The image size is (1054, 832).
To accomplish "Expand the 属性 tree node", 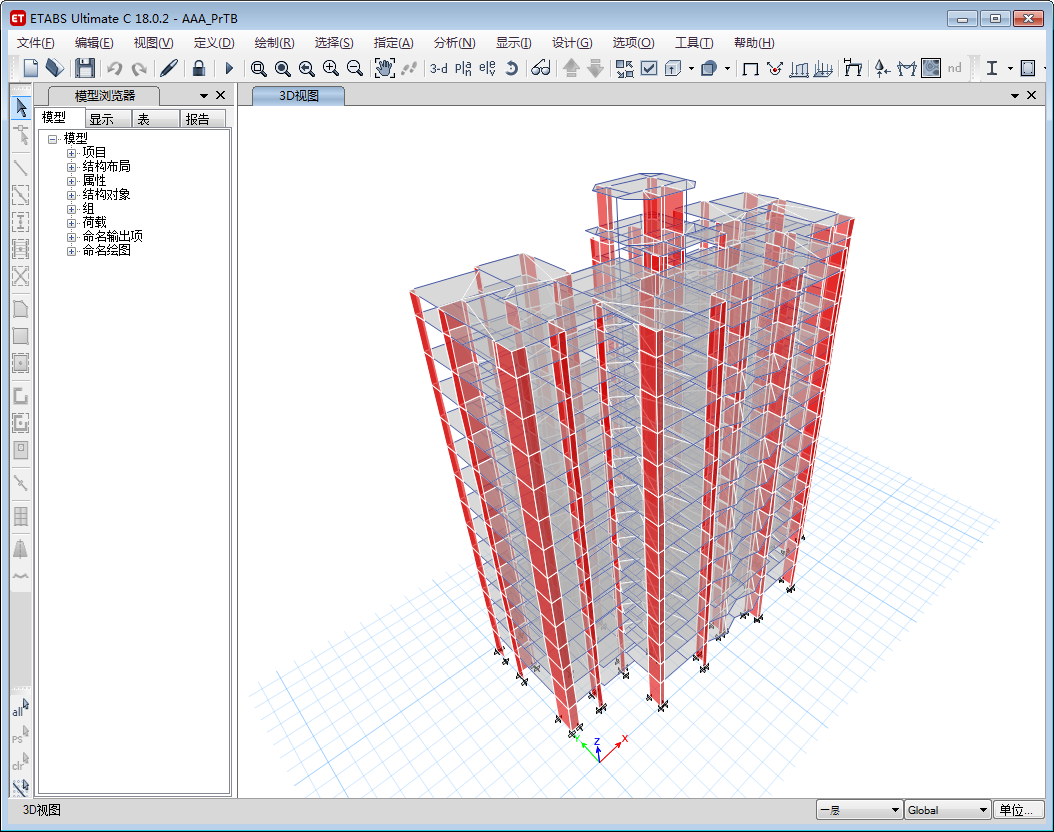I will coord(71,181).
